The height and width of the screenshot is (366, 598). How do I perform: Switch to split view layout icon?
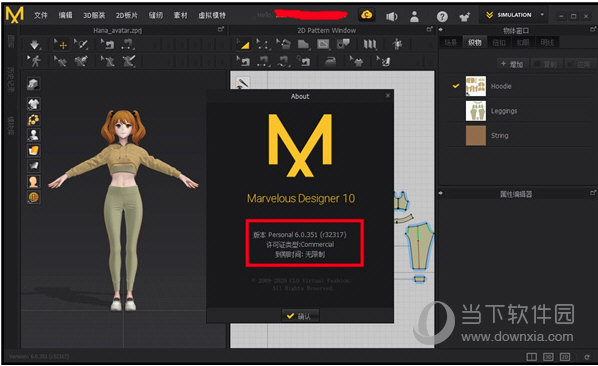531,357
